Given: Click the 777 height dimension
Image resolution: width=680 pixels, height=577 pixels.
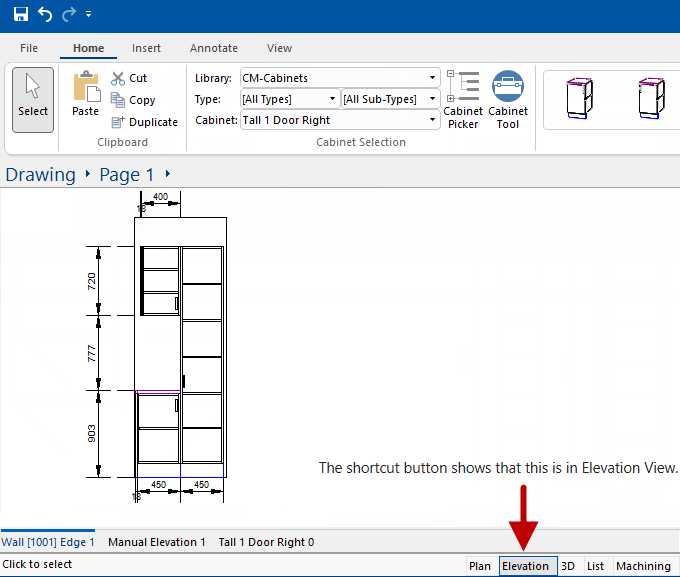Looking at the screenshot, I should pos(92,353).
